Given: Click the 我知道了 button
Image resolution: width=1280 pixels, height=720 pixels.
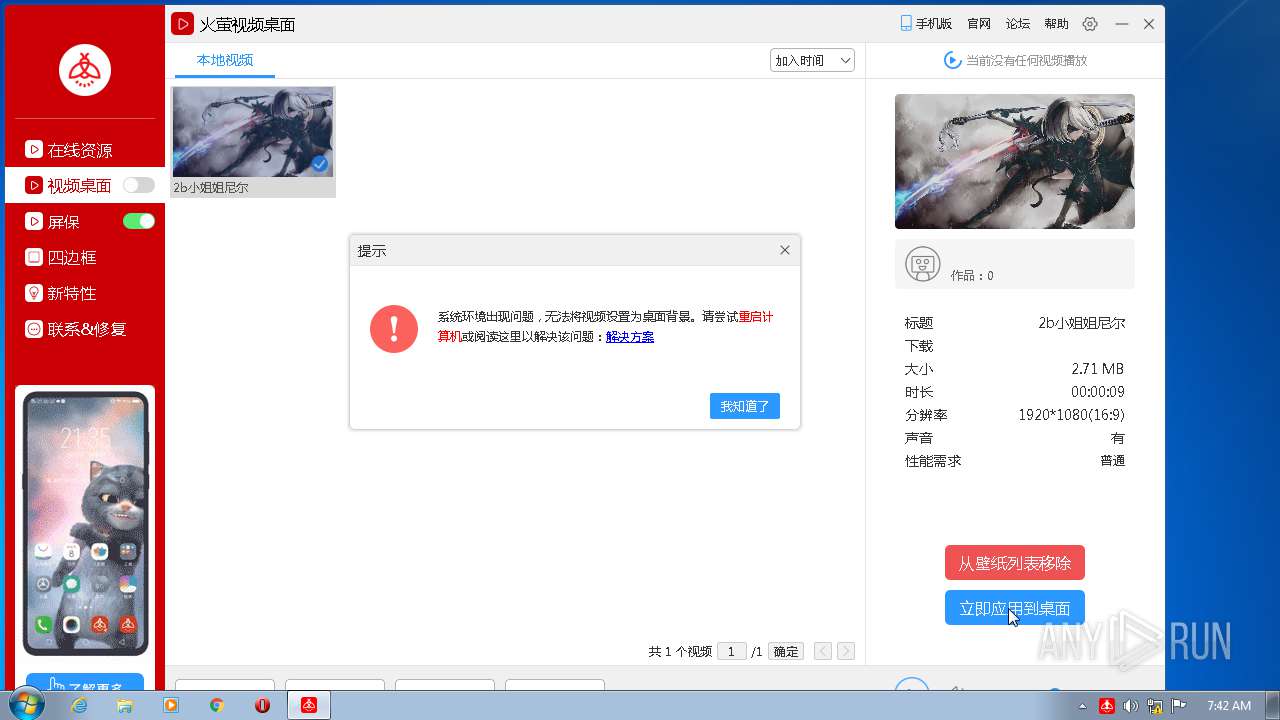Looking at the screenshot, I should click(745, 406).
